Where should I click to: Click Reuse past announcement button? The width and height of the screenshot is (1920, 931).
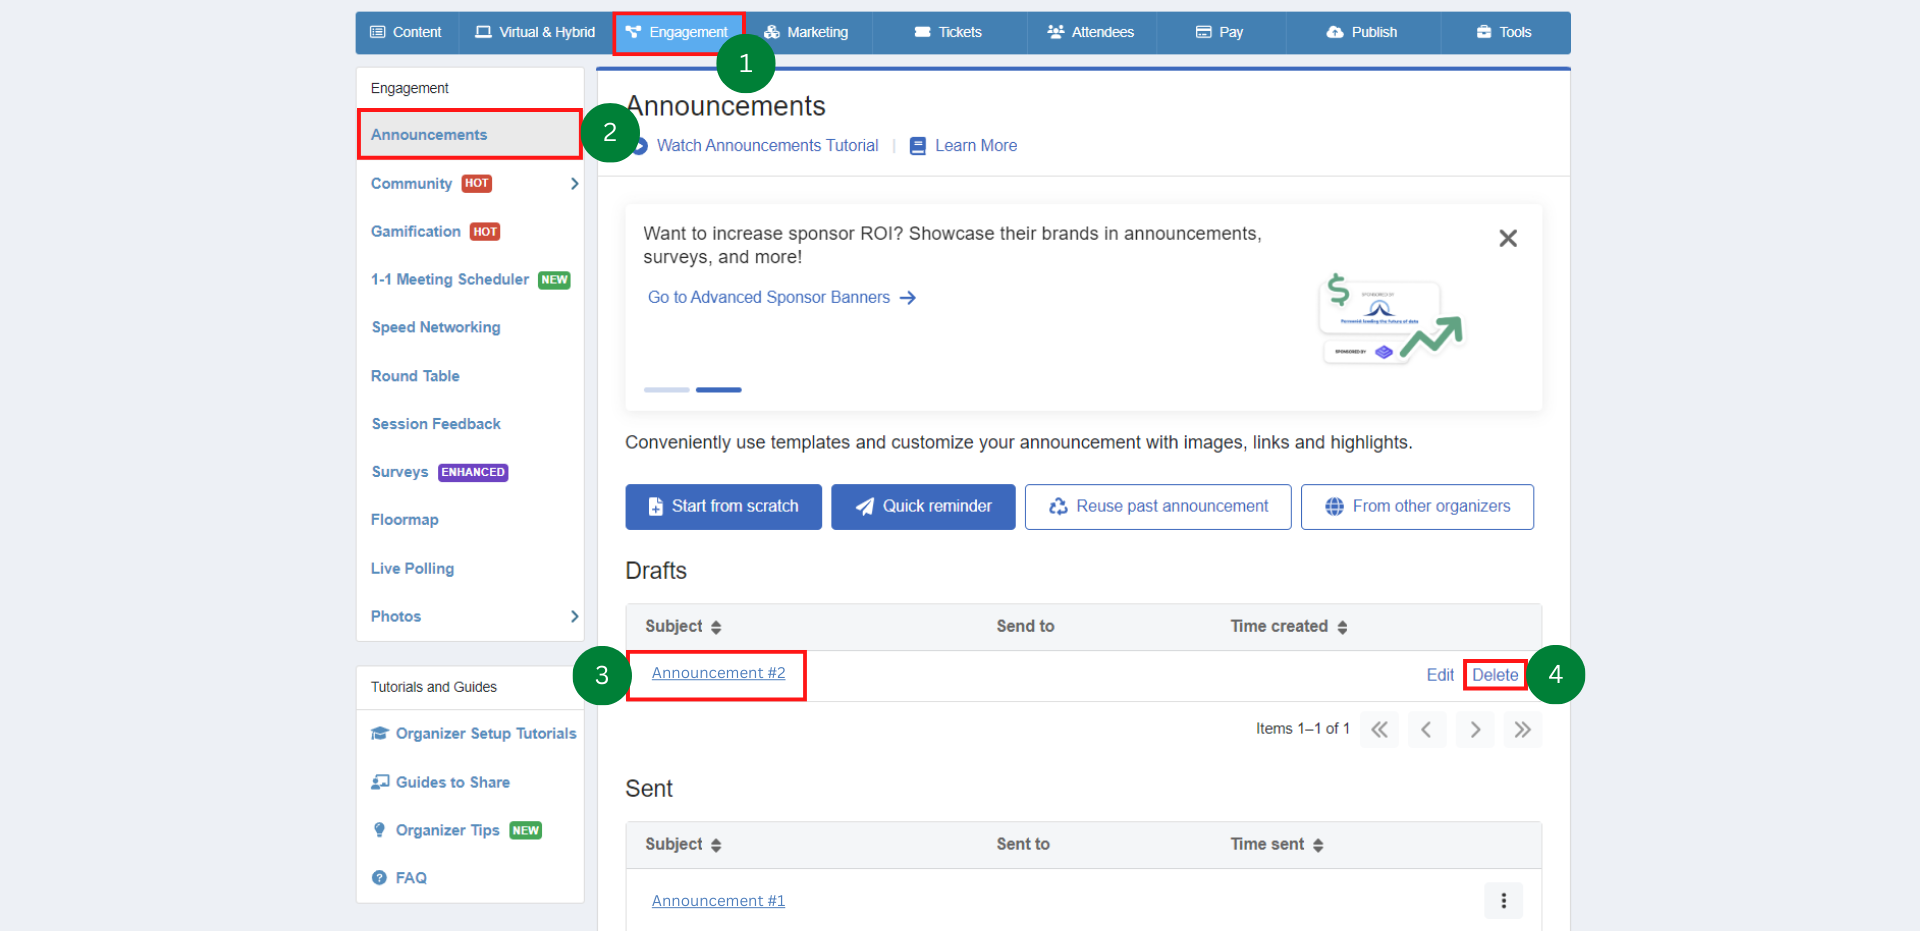point(1158,507)
